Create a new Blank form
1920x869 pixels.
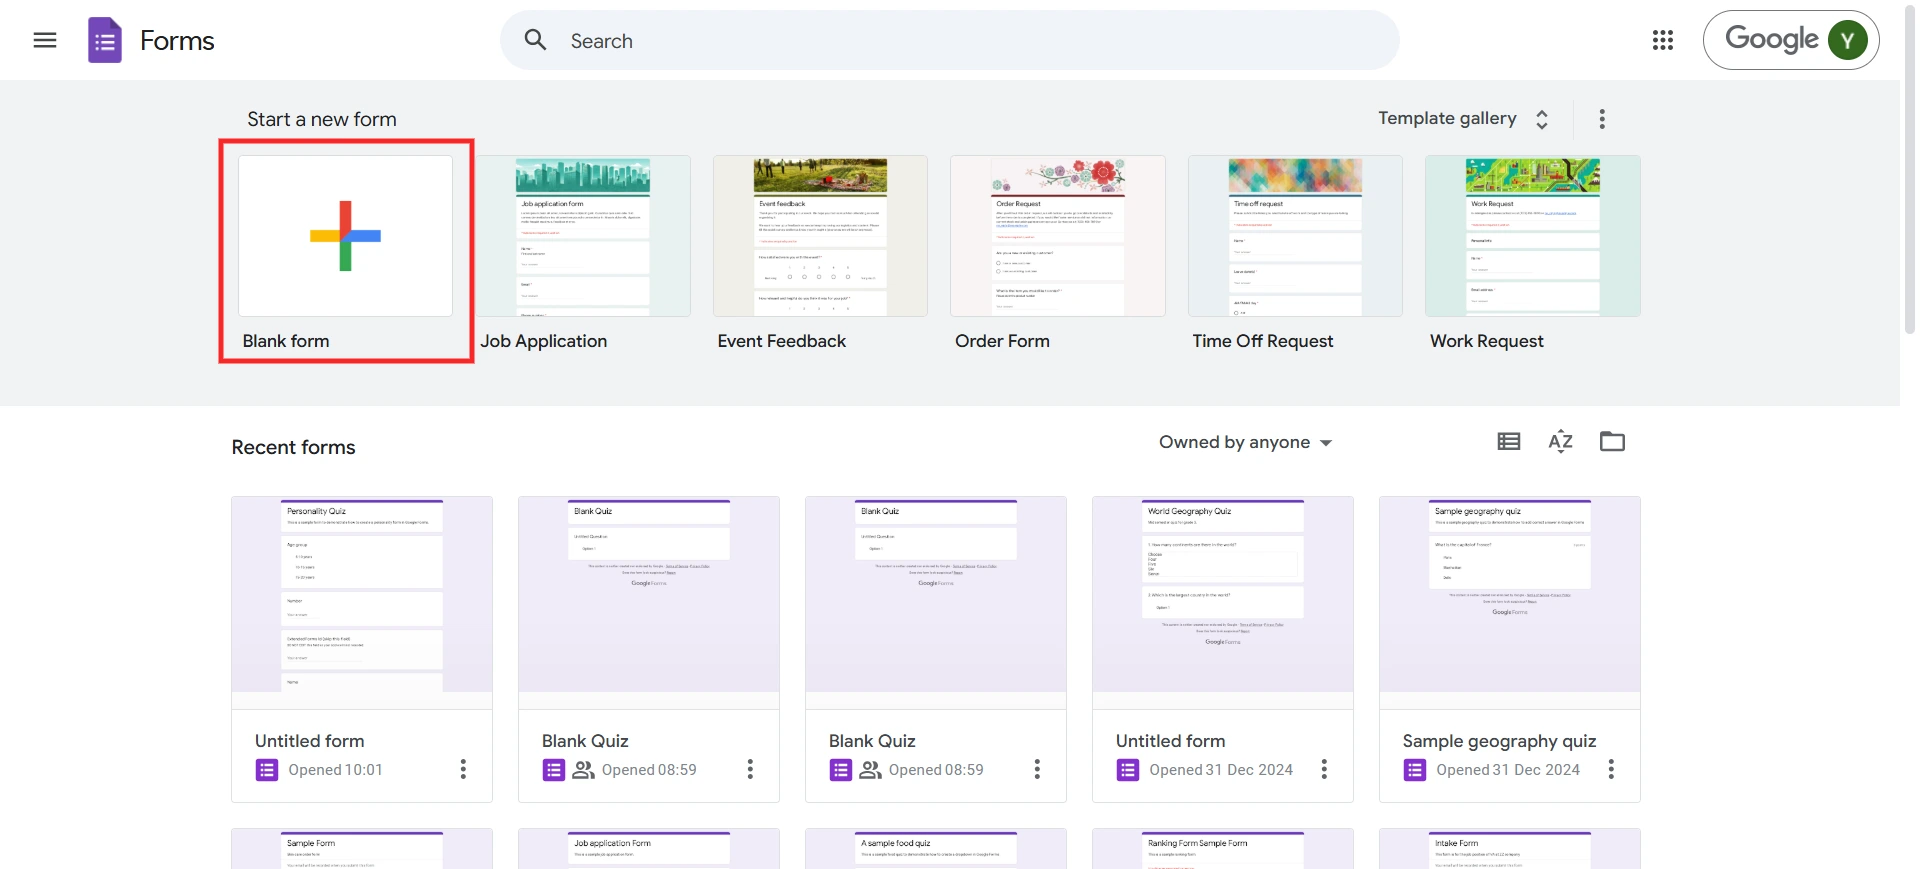tap(345, 237)
